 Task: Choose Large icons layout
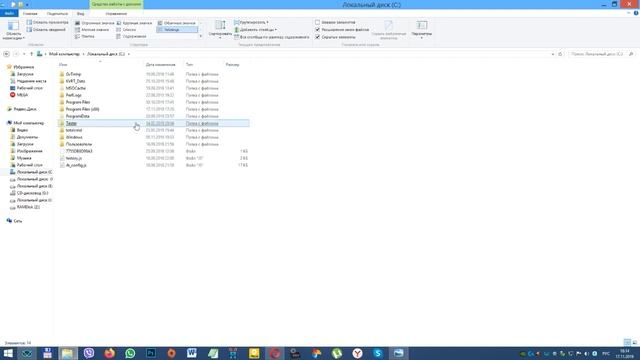coord(134,23)
